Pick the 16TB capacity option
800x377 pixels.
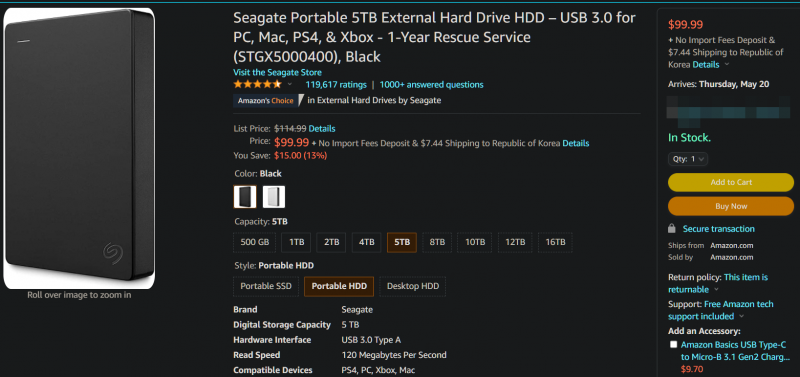(x=555, y=242)
